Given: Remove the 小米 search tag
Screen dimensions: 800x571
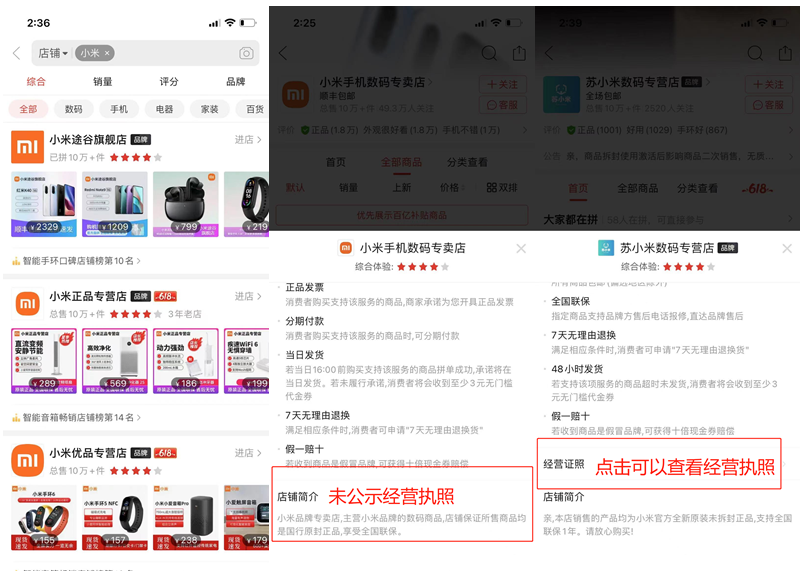Looking at the screenshot, I should 107,53.
